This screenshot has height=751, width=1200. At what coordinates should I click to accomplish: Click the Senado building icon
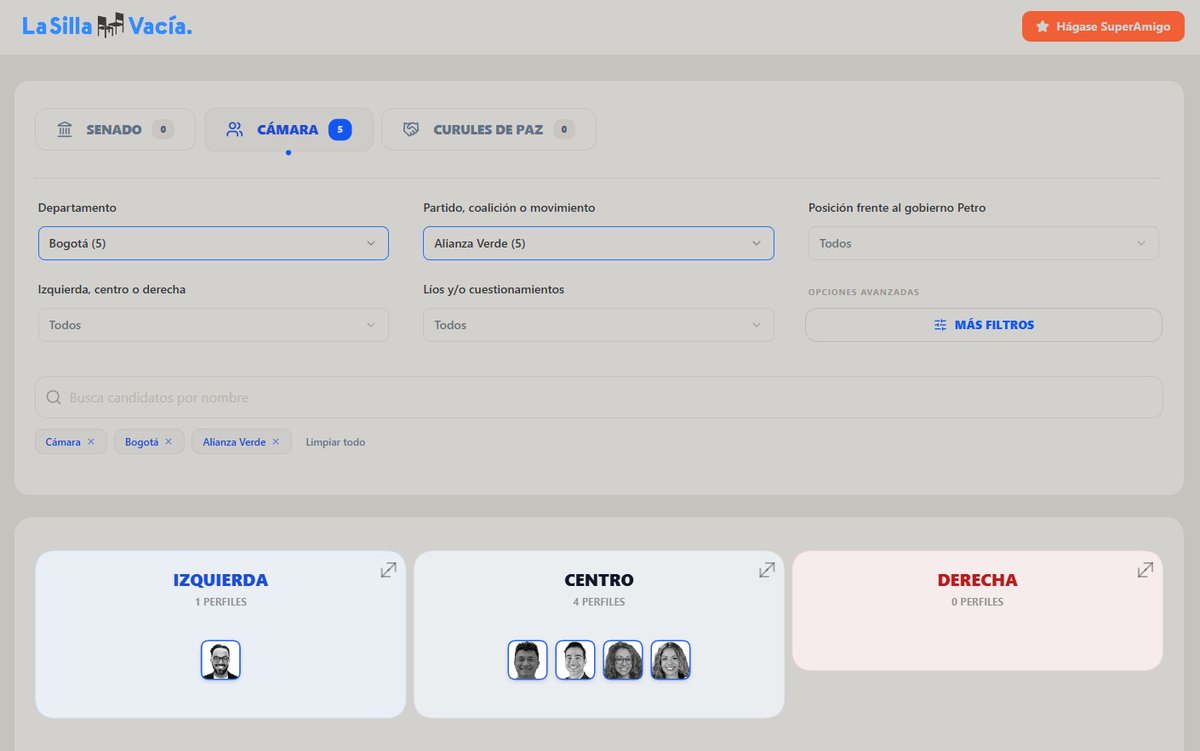tap(65, 129)
